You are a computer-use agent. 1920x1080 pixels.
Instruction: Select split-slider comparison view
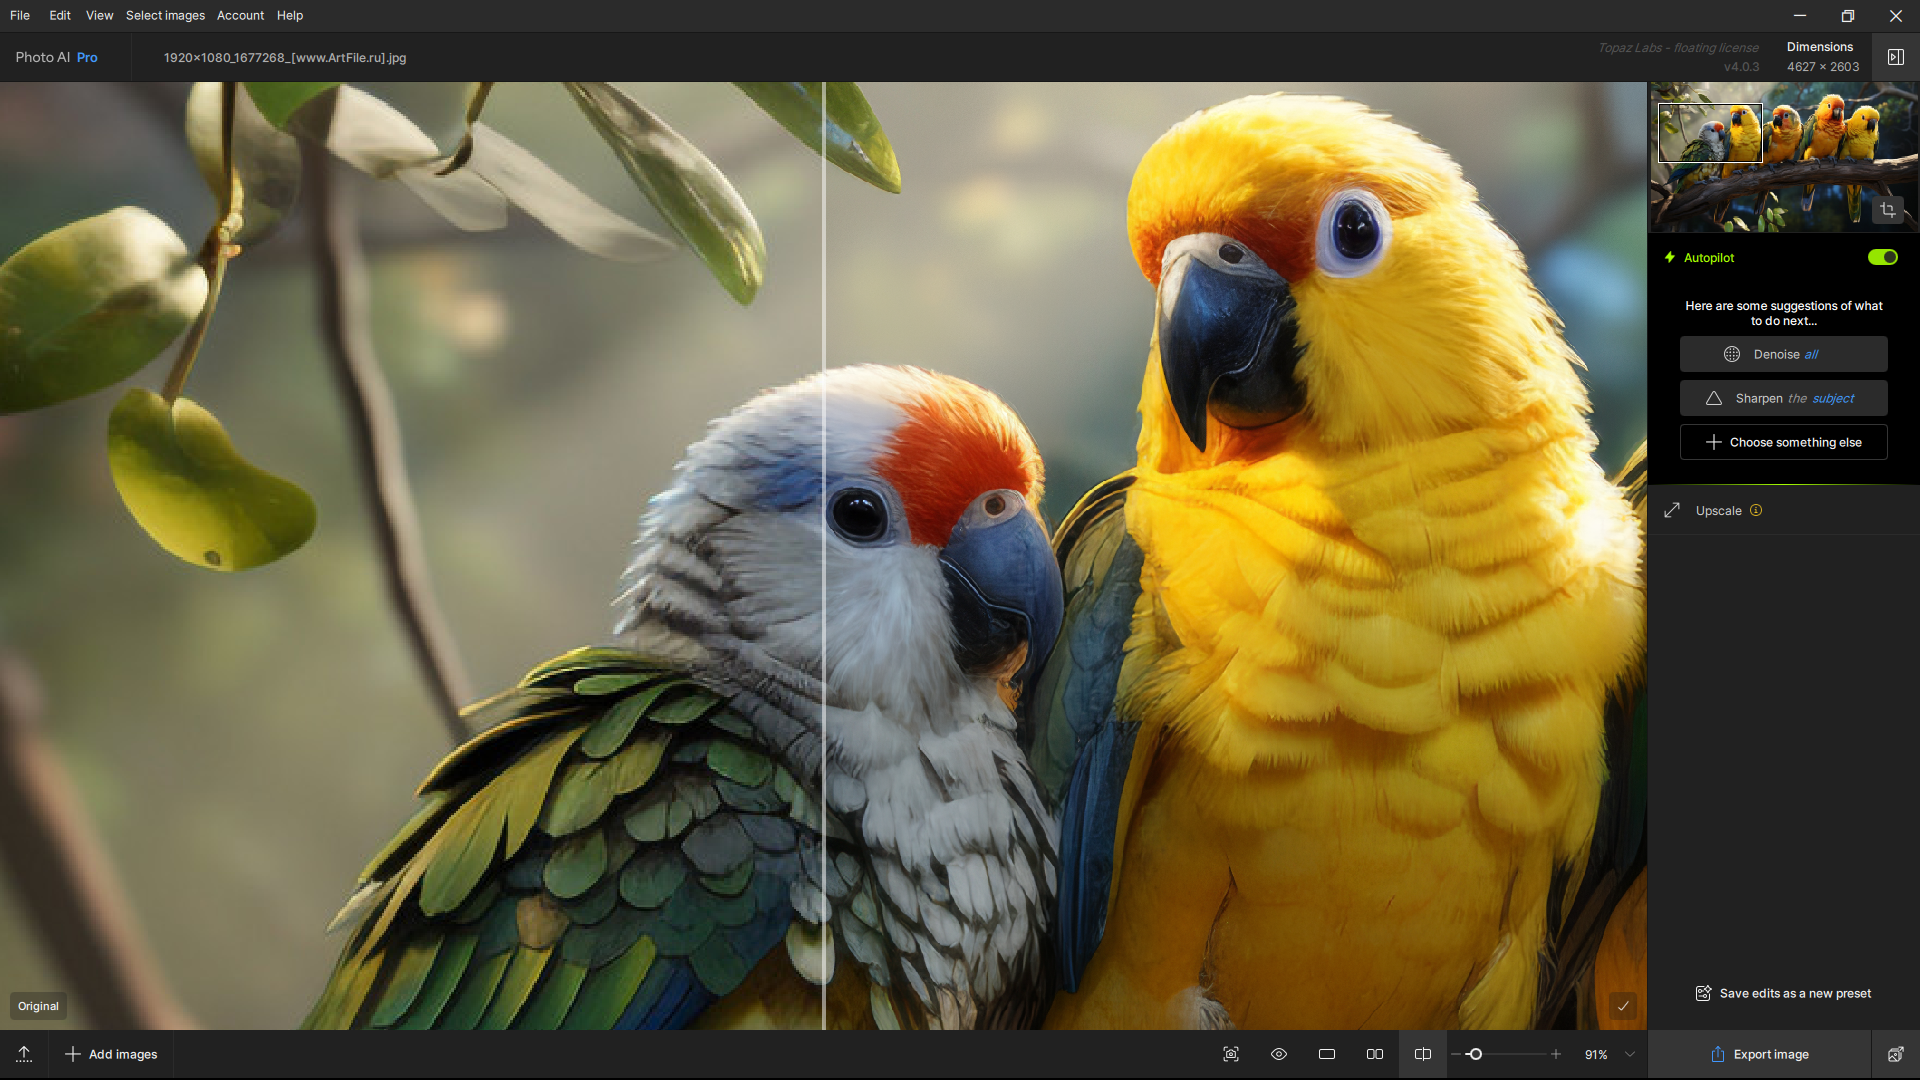click(1423, 1054)
